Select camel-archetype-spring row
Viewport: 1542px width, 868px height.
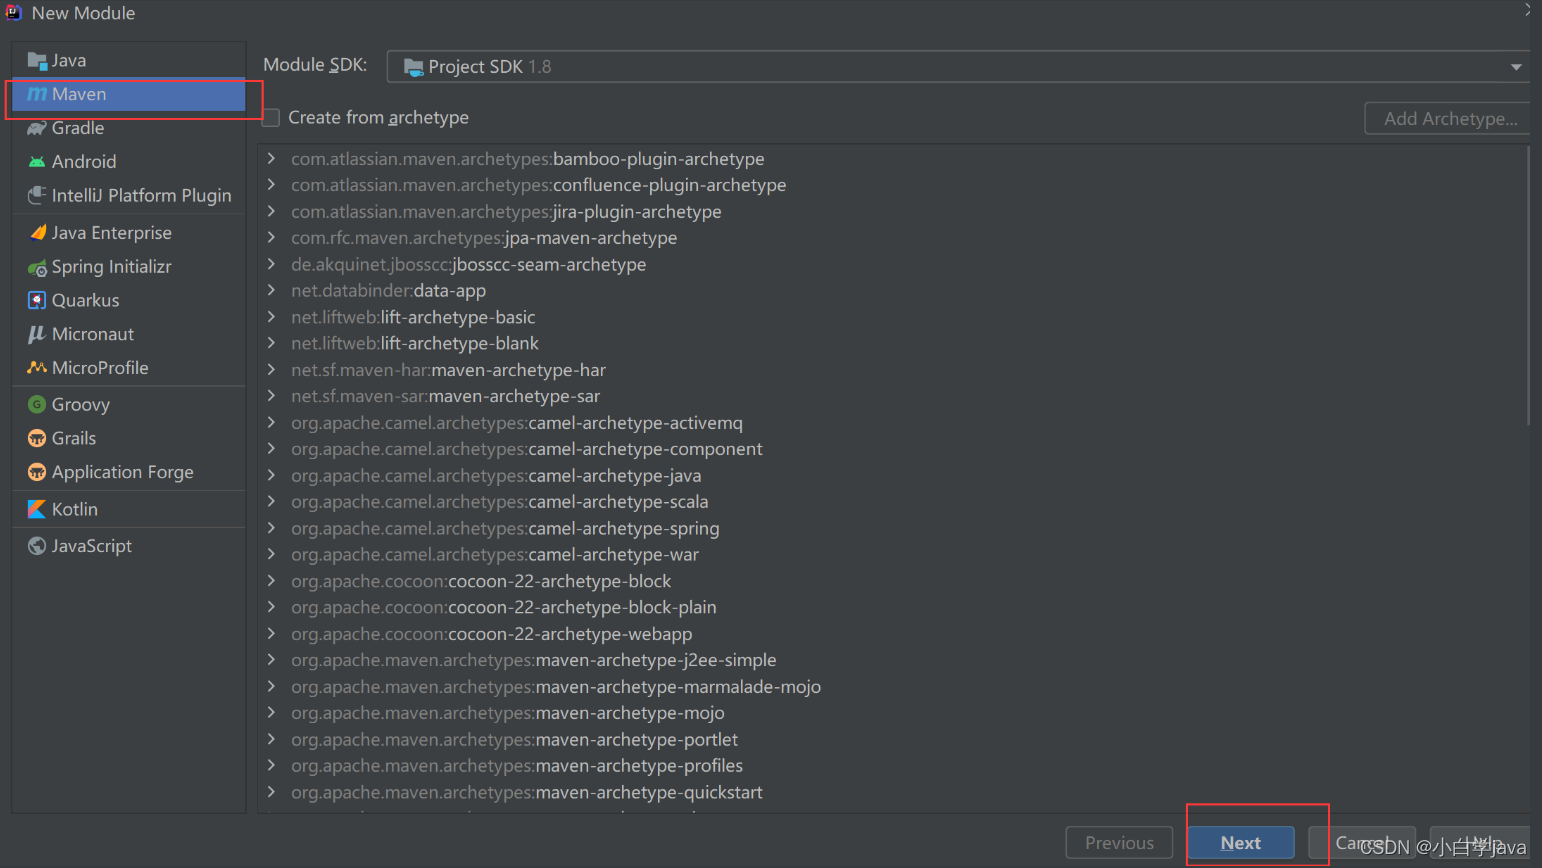tap(893, 528)
